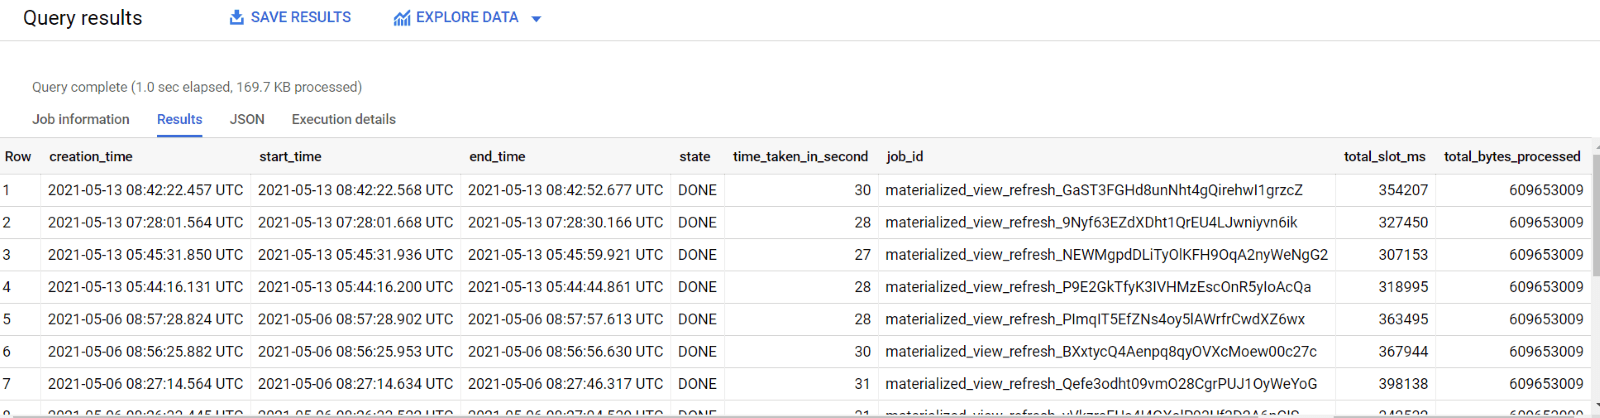This screenshot has width=1600, height=418.
Task: Click time taken value 27 in row 3
Action: pyautogui.click(x=862, y=255)
